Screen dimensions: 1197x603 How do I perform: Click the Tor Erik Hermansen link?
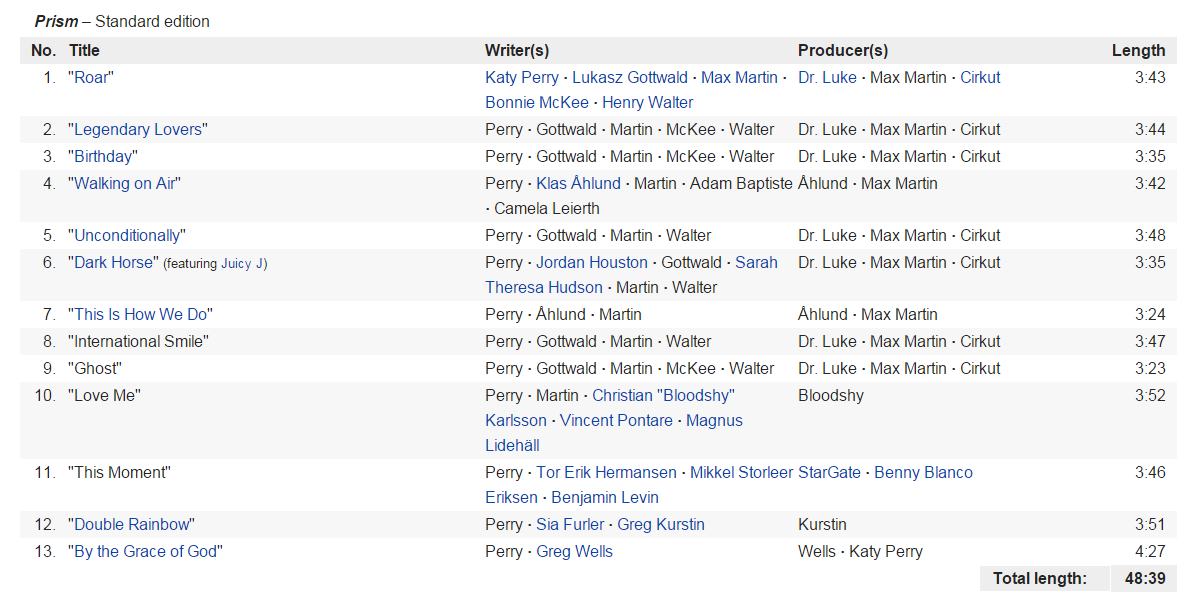pyautogui.click(x=606, y=472)
